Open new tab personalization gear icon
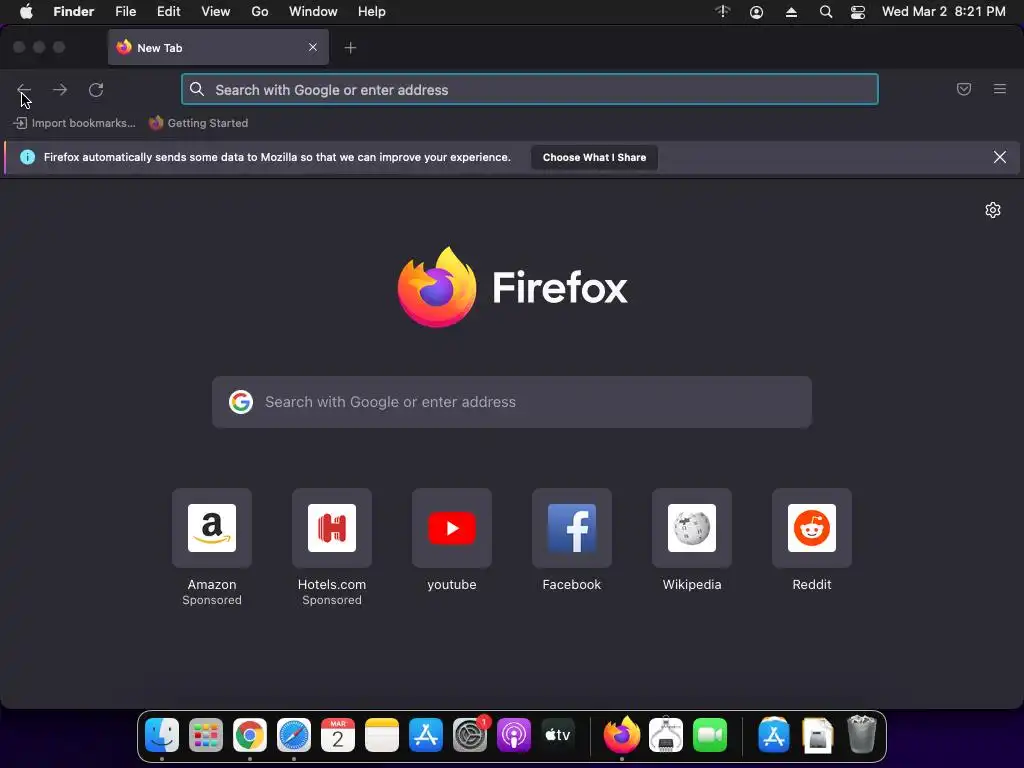The height and width of the screenshot is (768, 1024). click(993, 210)
